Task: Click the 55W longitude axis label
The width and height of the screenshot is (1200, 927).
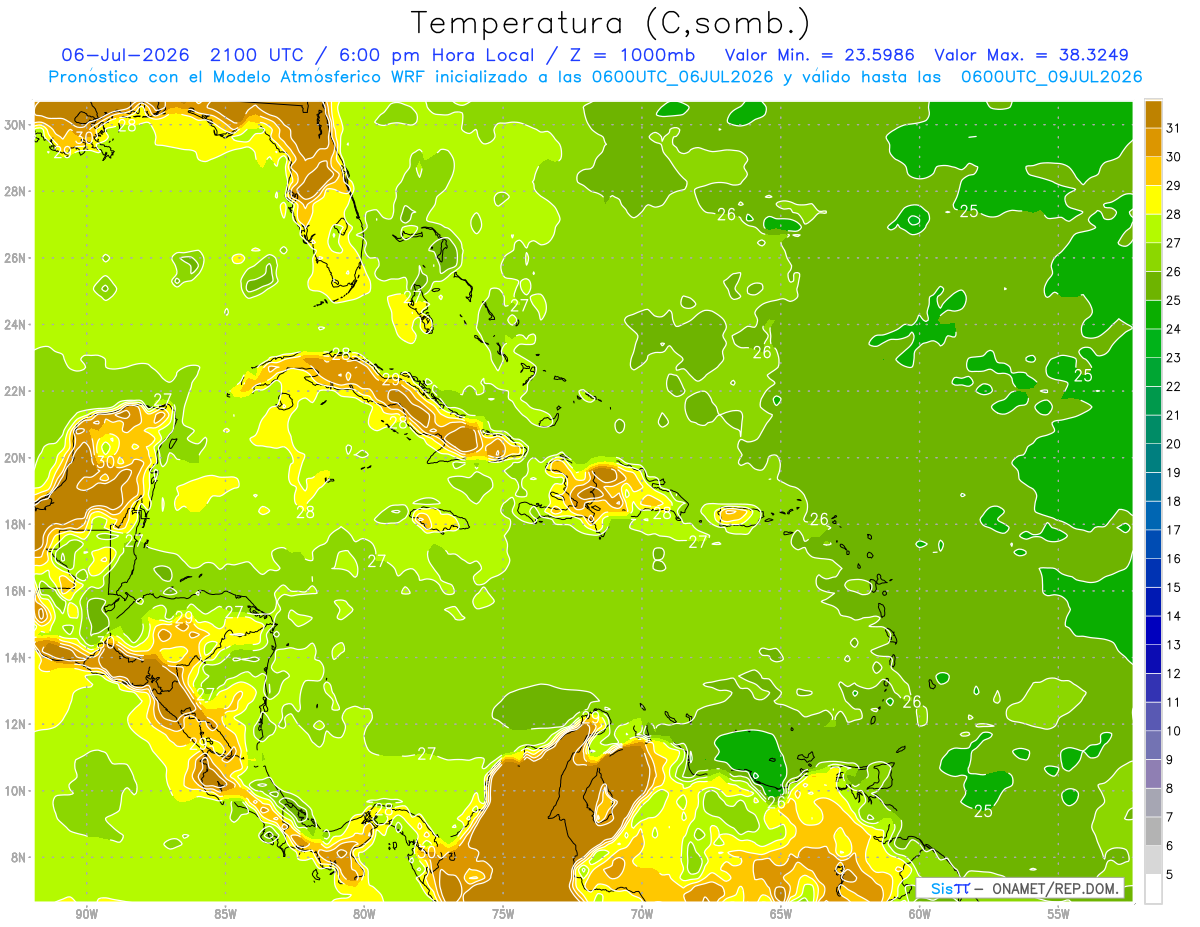Action: click(1059, 914)
